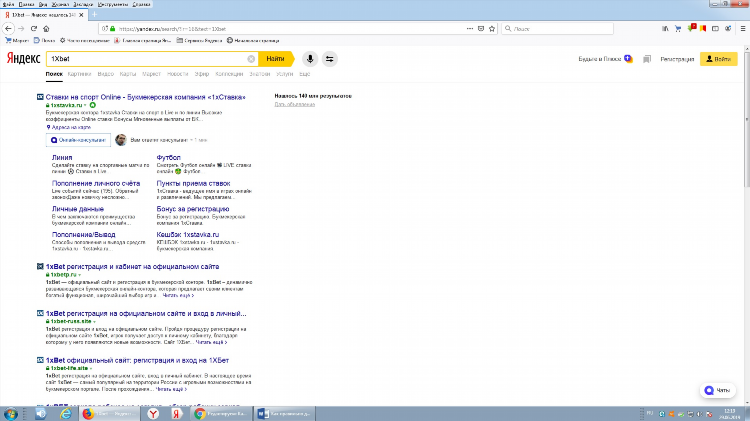This screenshot has width=750, height=421.
Task: Click the Дать объявление link
Action: point(295,104)
